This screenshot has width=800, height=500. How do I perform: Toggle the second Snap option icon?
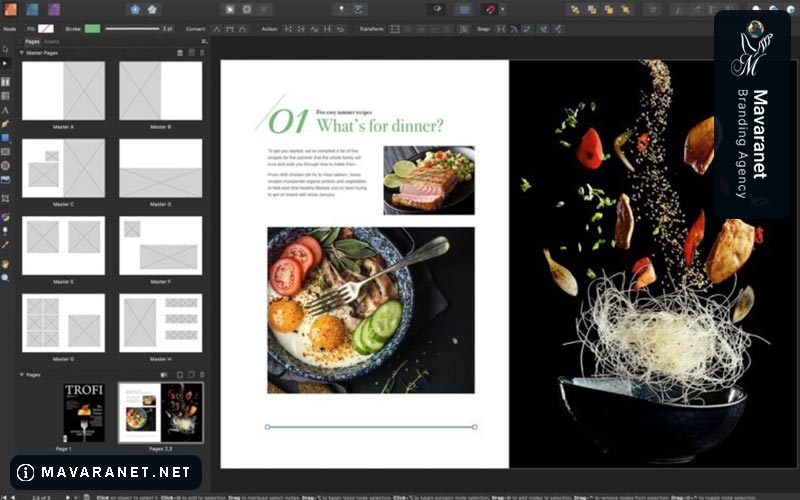[x=514, y=29]
